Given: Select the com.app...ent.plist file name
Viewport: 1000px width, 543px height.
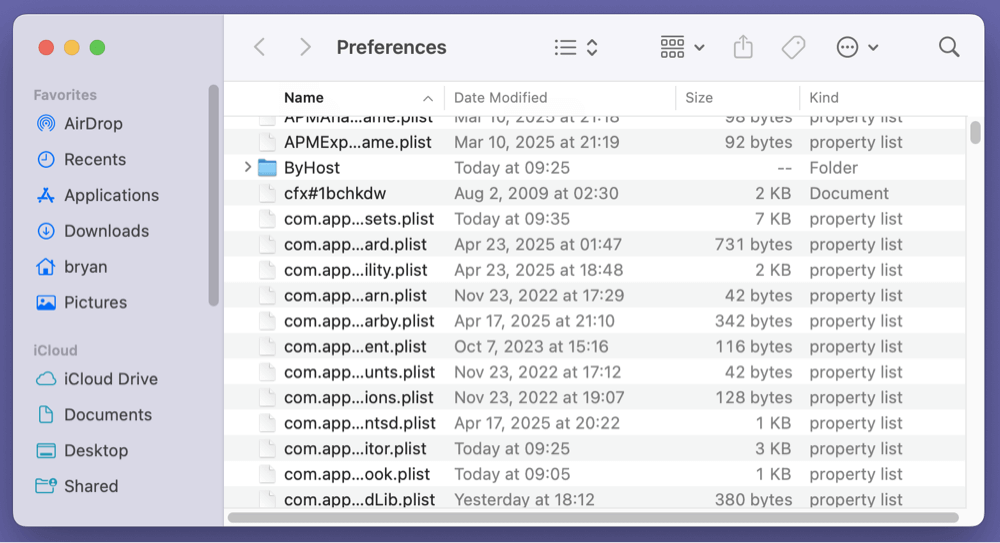Looking at the screenshot, I should 355,346.
